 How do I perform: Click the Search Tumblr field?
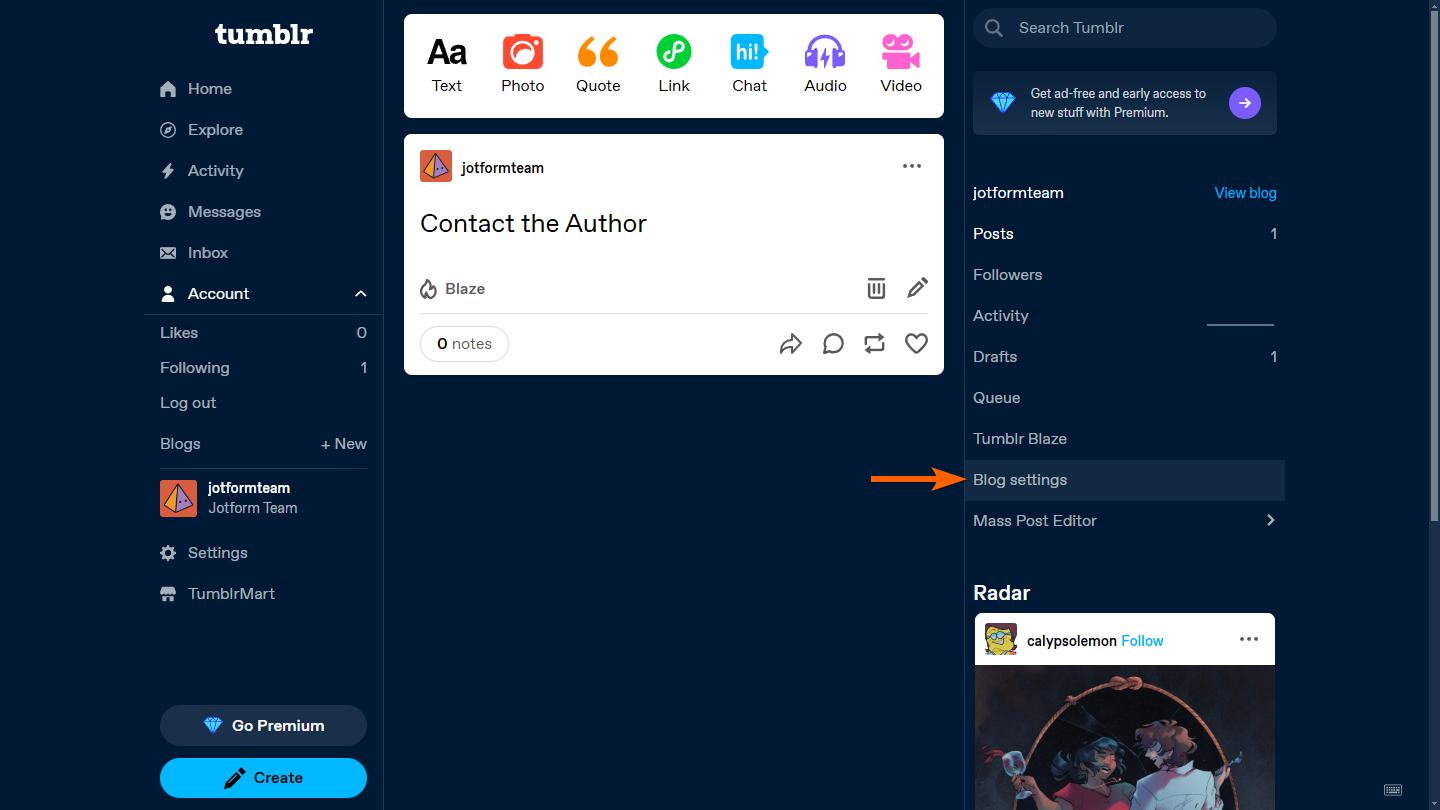[x=1125, y=28]
